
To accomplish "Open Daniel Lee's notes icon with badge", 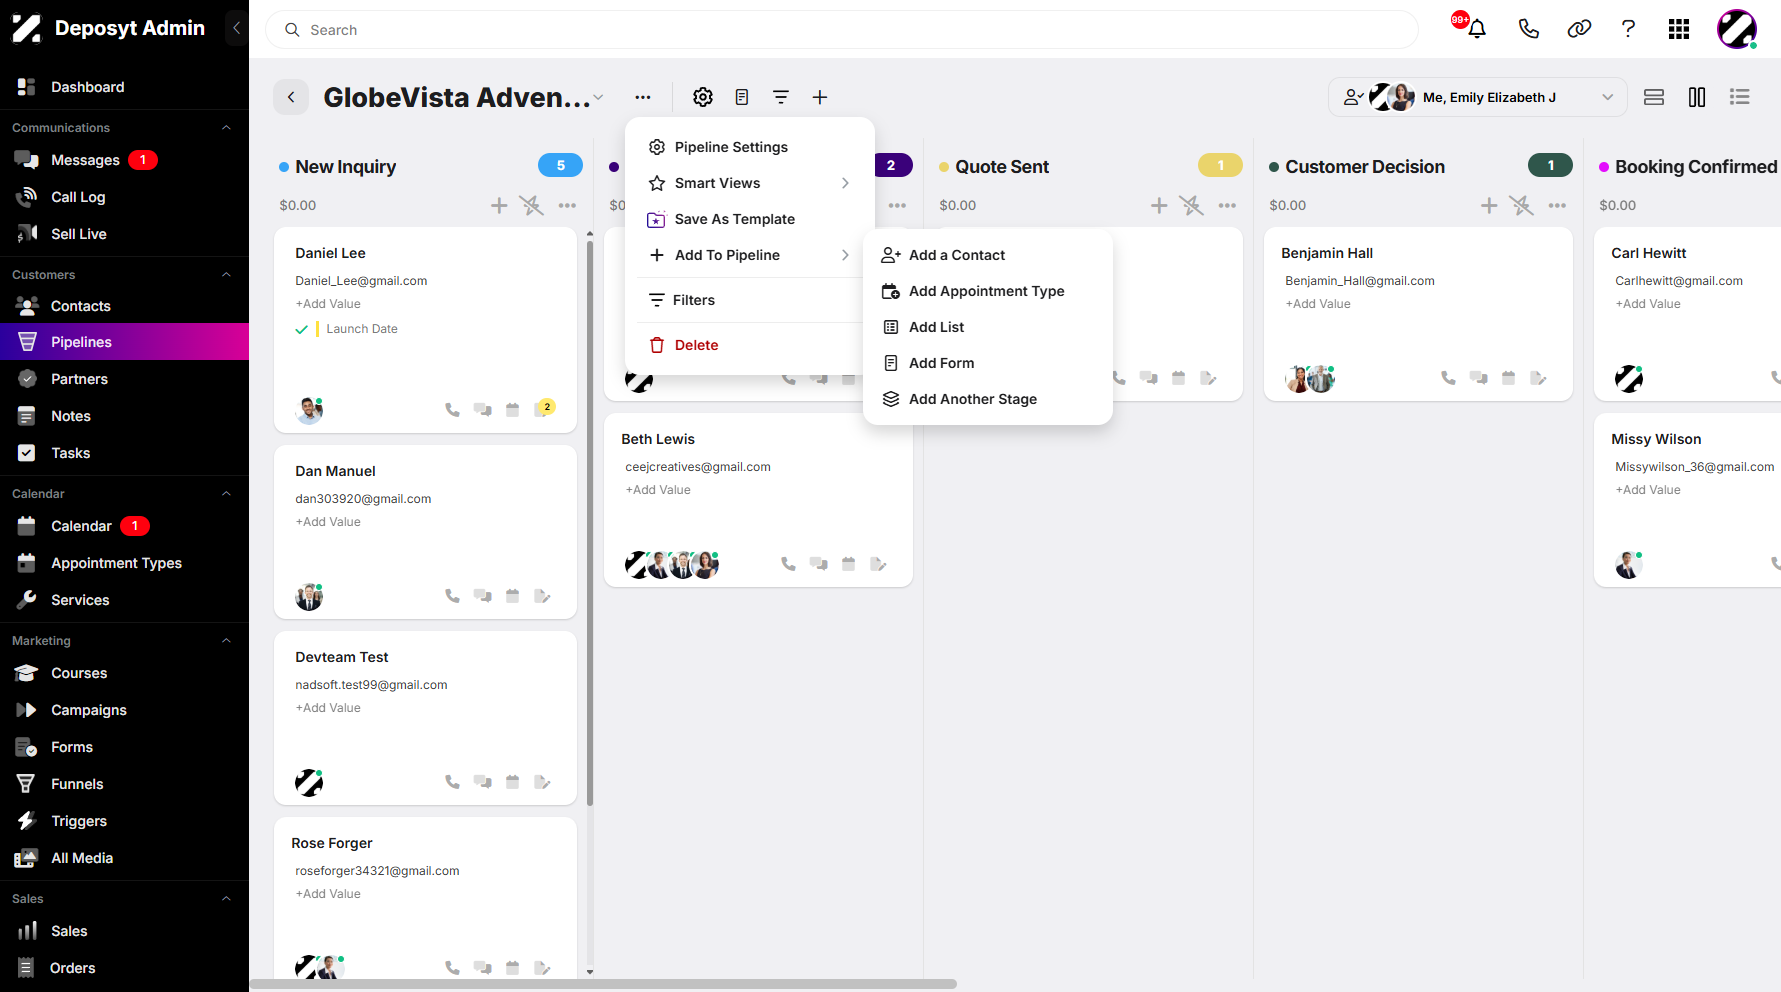I will (544, 408).
